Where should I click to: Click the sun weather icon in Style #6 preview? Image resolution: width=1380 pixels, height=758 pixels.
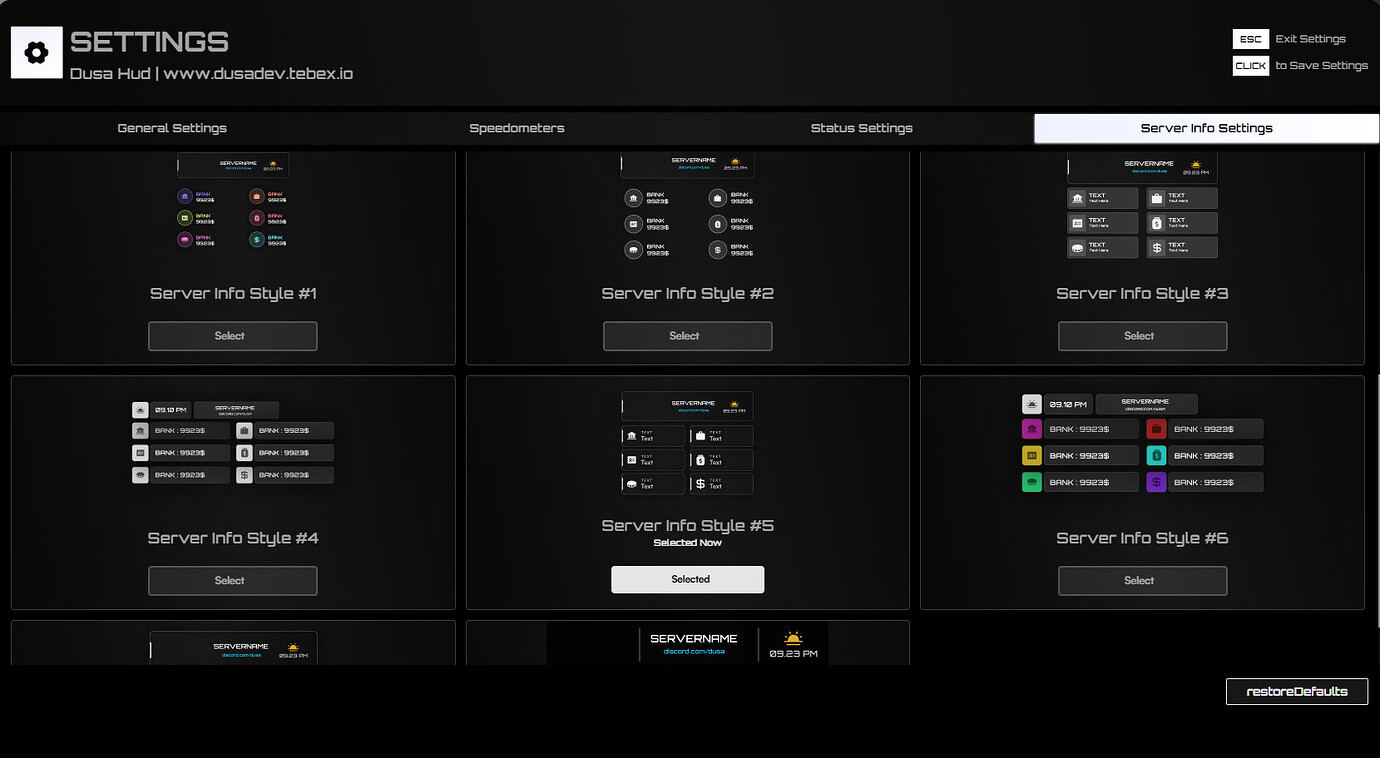coord(1031,404)
